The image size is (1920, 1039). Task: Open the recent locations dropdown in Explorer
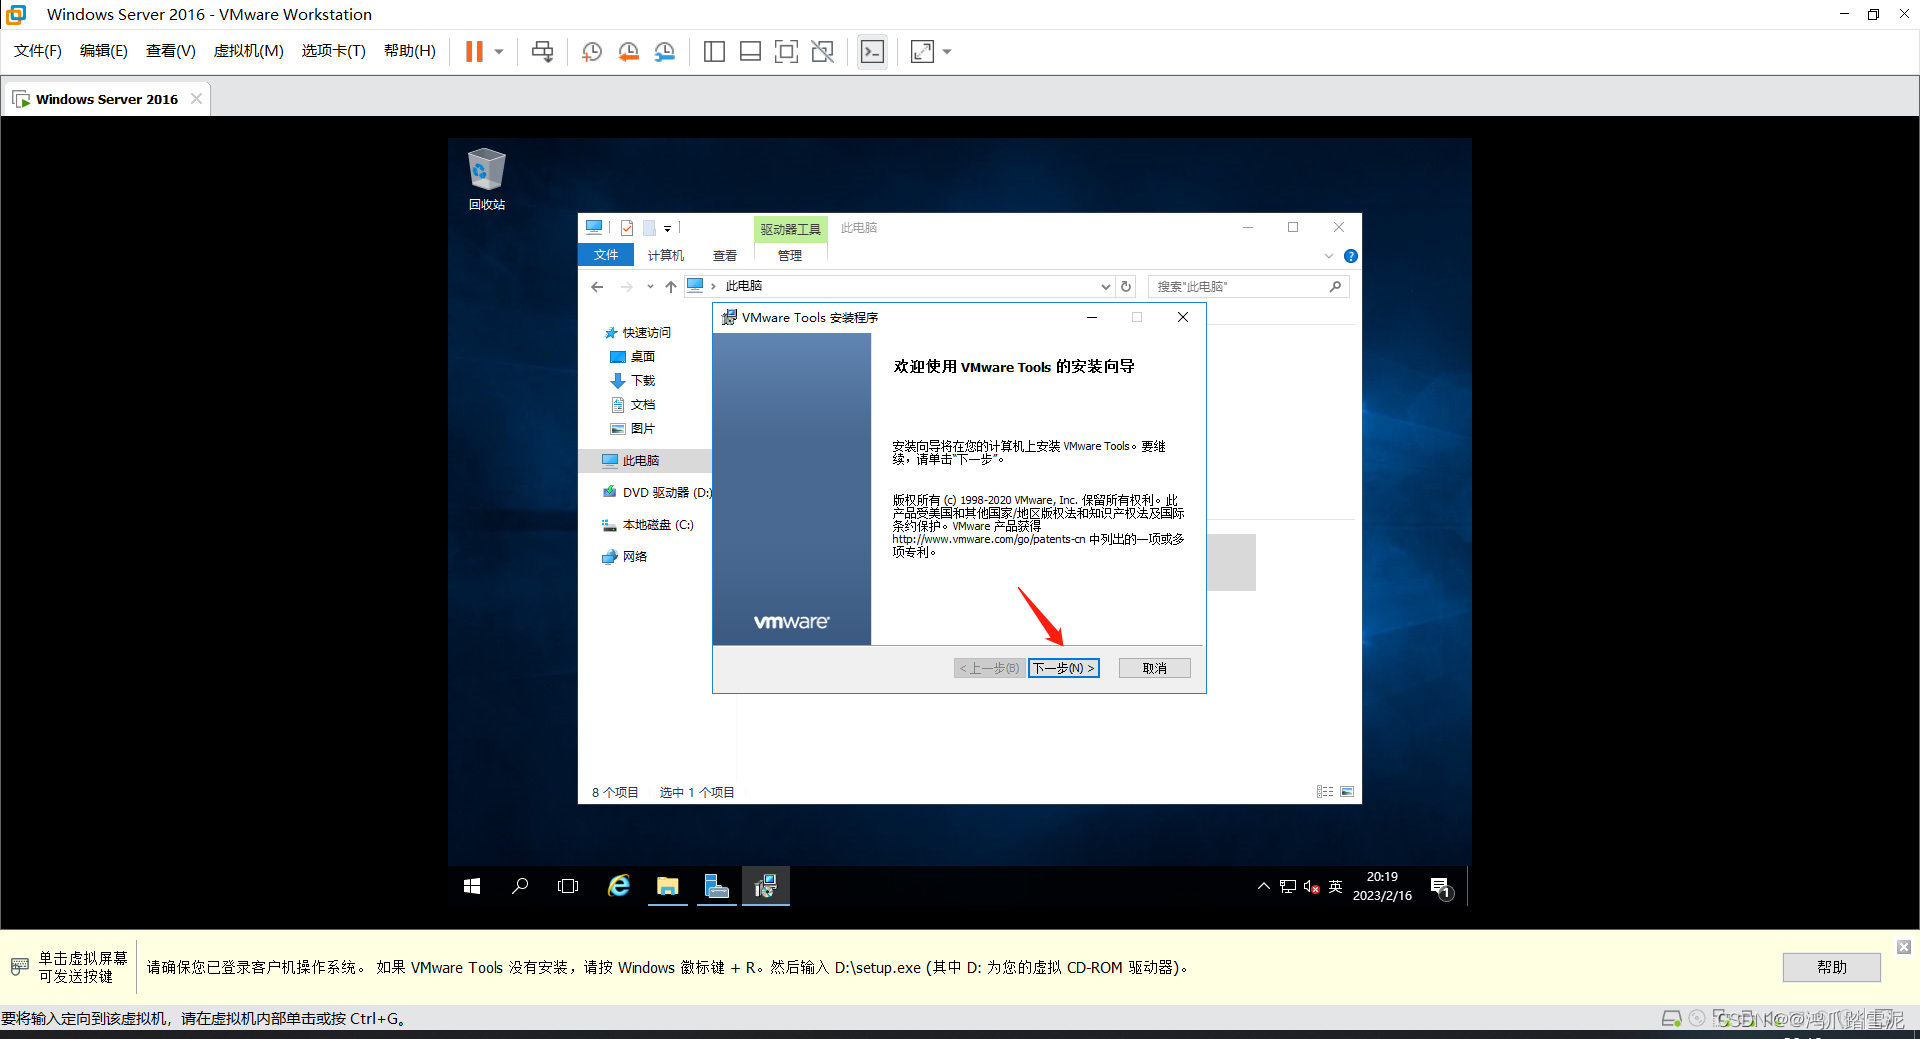[x=650, y=287]
